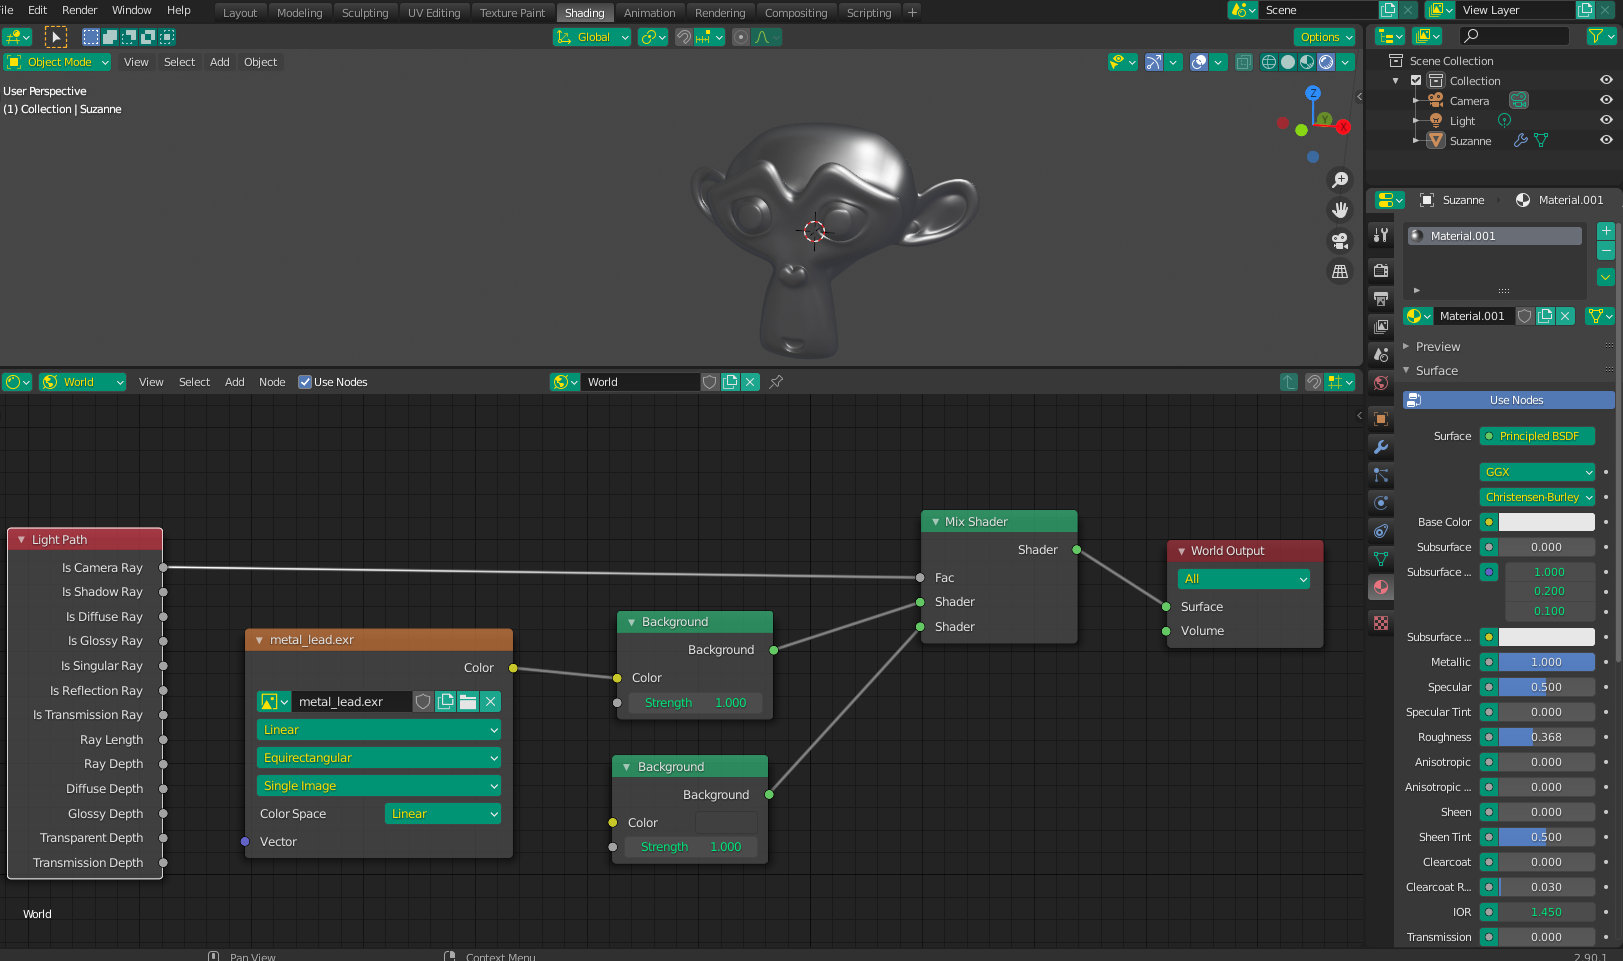Toggle Use Nodes checkbox in node editor
This screenshot has width=1623, height=961.
(305, 382)
